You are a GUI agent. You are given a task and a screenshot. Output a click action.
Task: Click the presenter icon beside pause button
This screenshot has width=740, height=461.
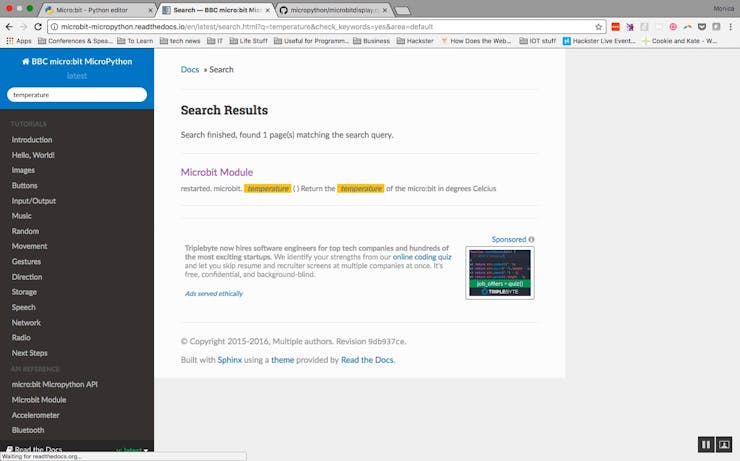pyautogui.click(x=724, y=444)
